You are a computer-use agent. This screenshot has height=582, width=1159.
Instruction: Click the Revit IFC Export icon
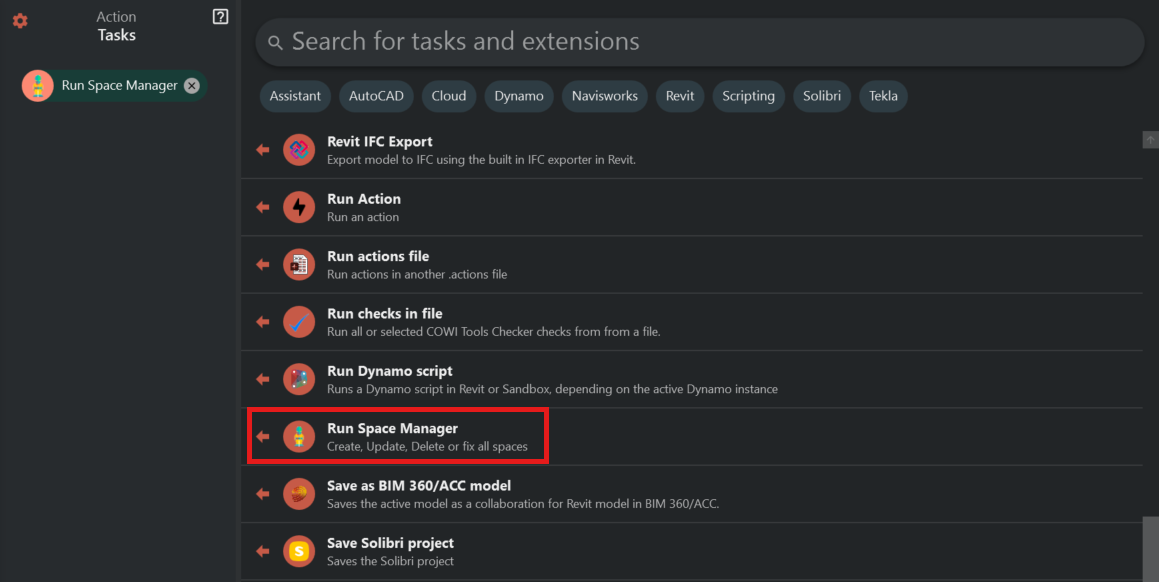click(298, 150)
